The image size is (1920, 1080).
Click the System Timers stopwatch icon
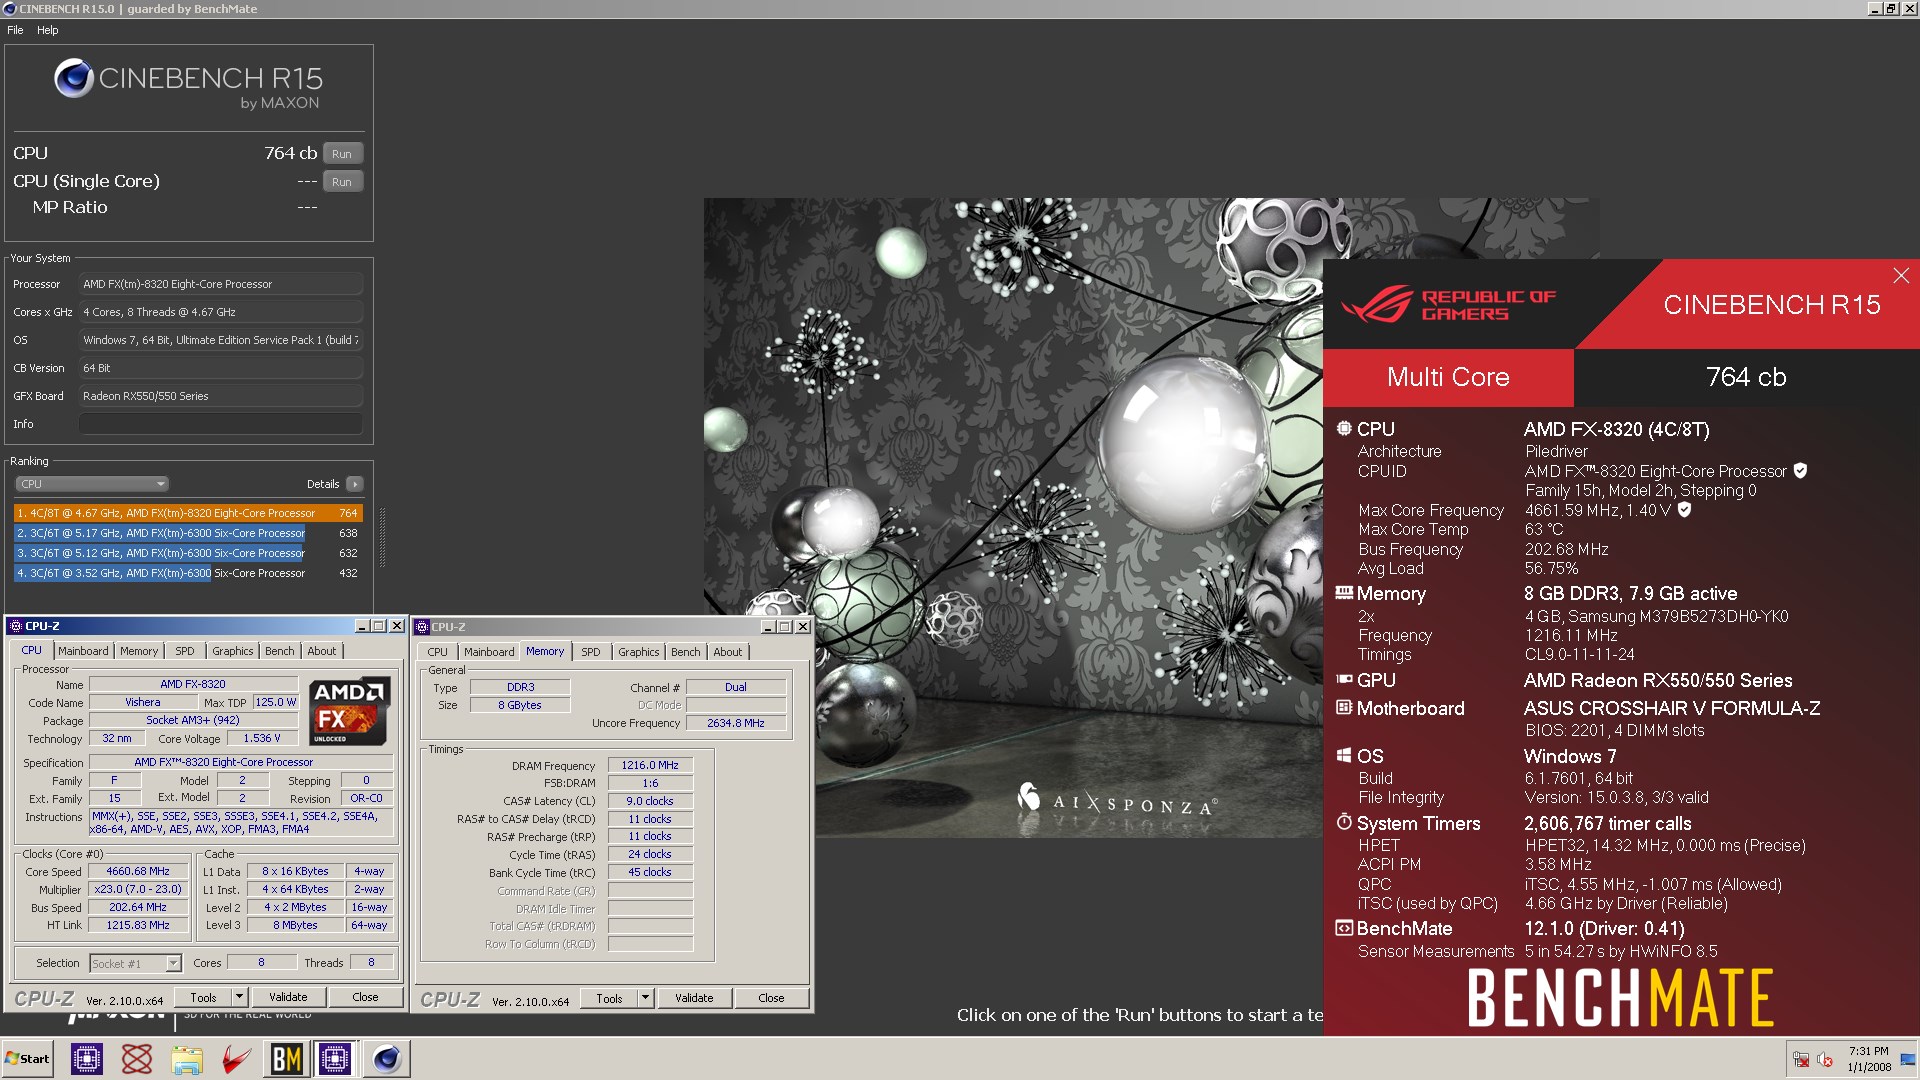(1344, 822)
